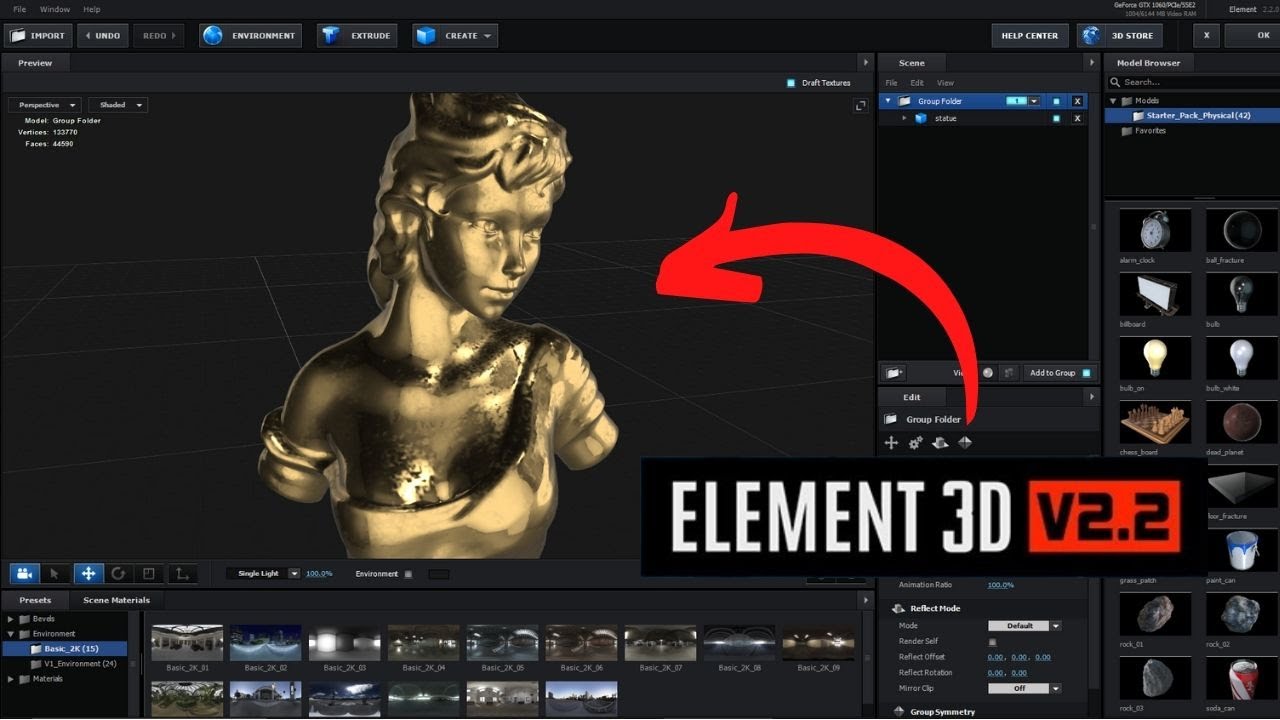The width and height of the screenshot is (1280, 720).
Task: Activate the rotate tool
Action: [118, 574]
